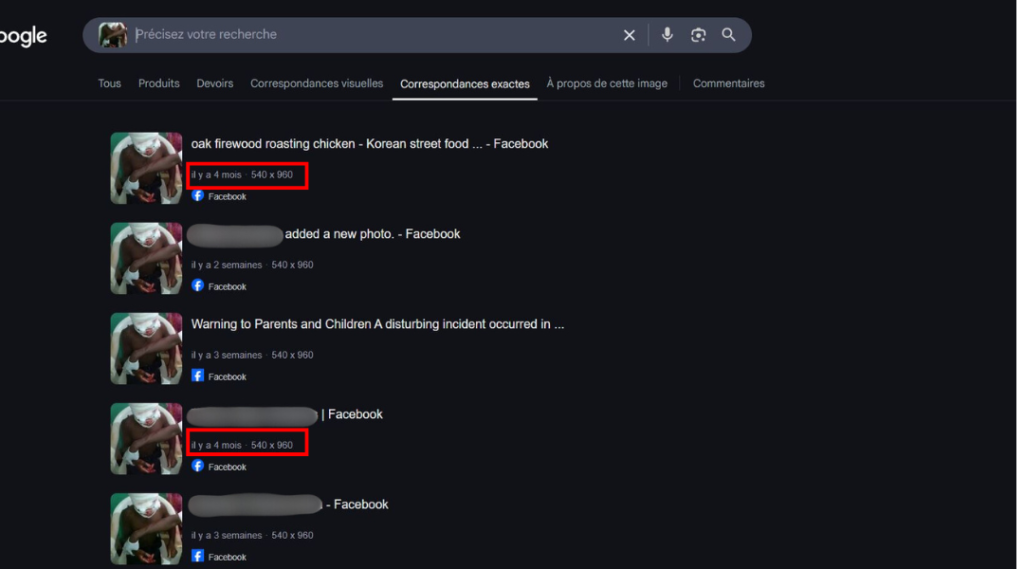The width and height of the screenshot is (1024, 569).
Task: Click Facebook icon under the last result
Action: pos(197,557)
